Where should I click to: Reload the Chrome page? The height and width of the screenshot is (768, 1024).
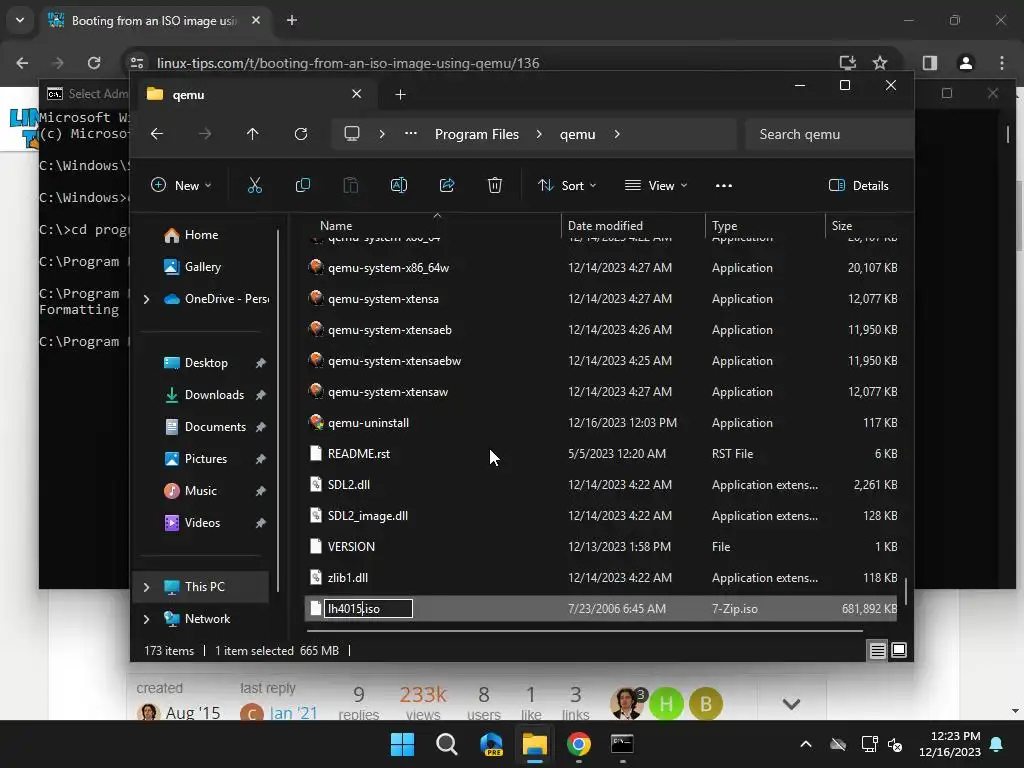[x=94, y=63]
